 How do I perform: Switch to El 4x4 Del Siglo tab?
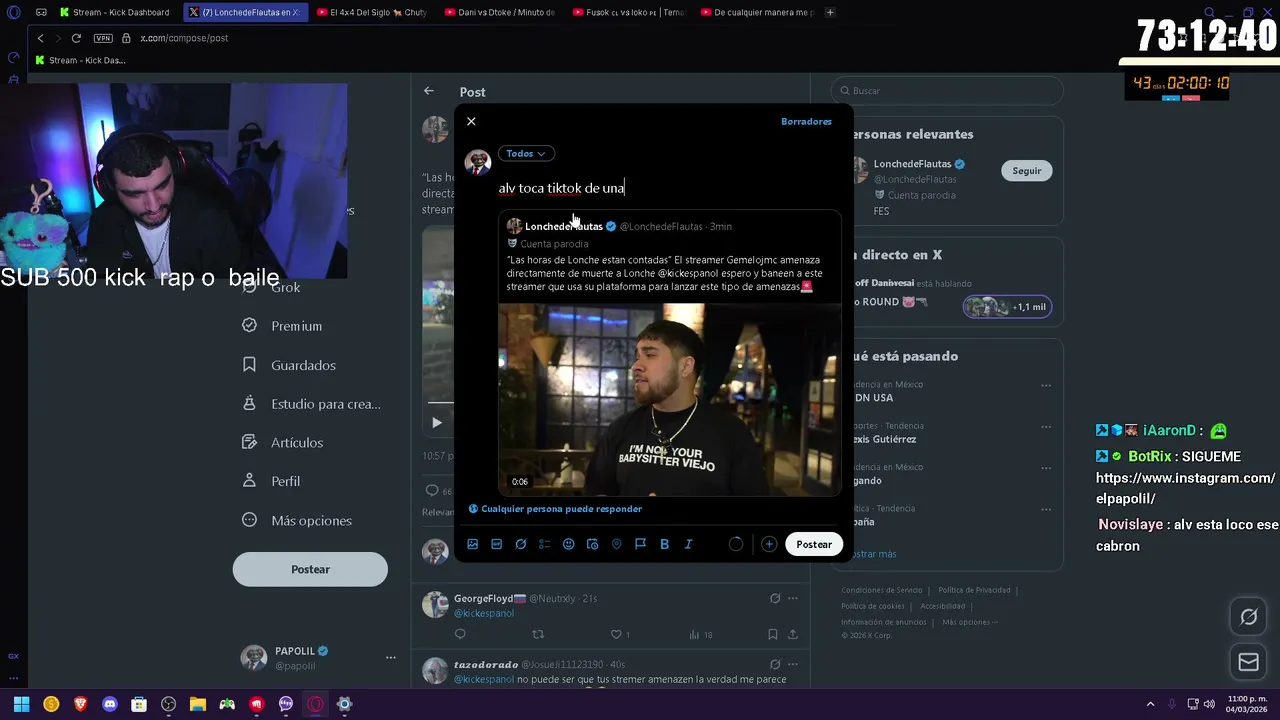tap(372, 12)
